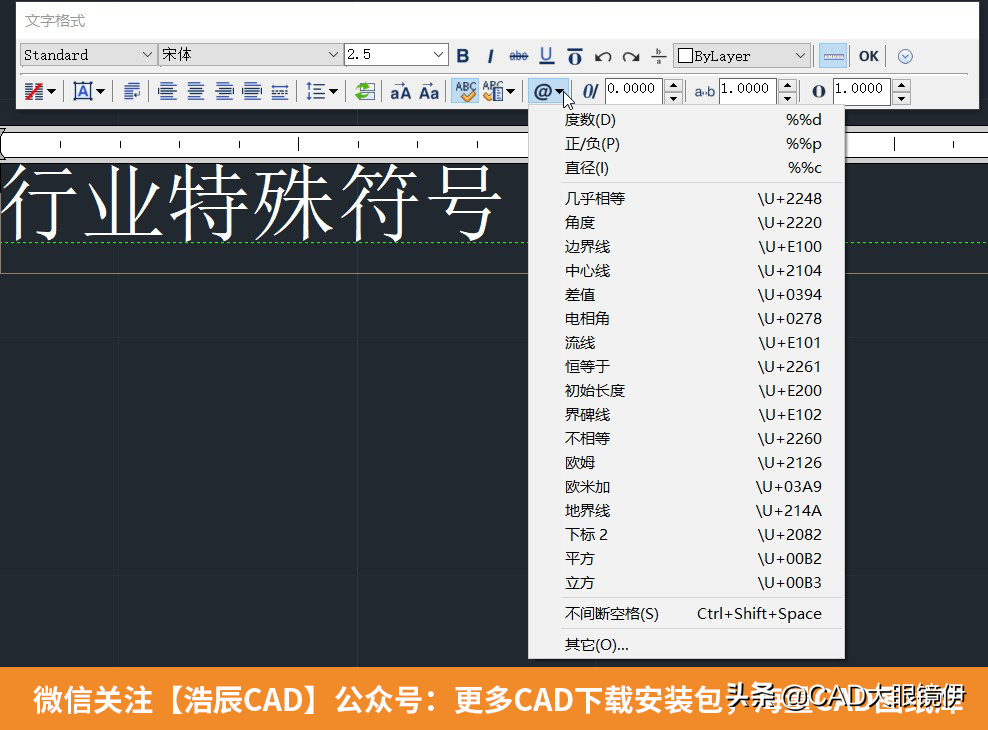
Task: Center align the text
Action: 196,91
